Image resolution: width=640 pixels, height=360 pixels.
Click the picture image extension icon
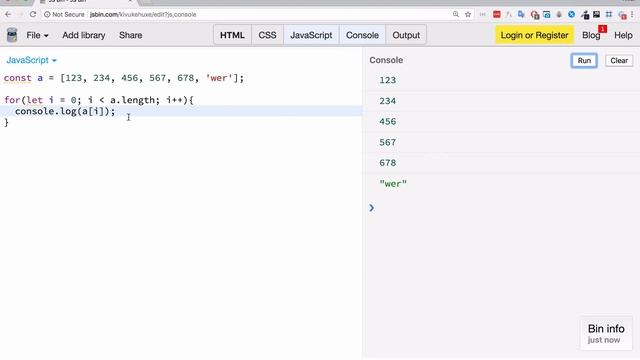(x=596, y=14)
